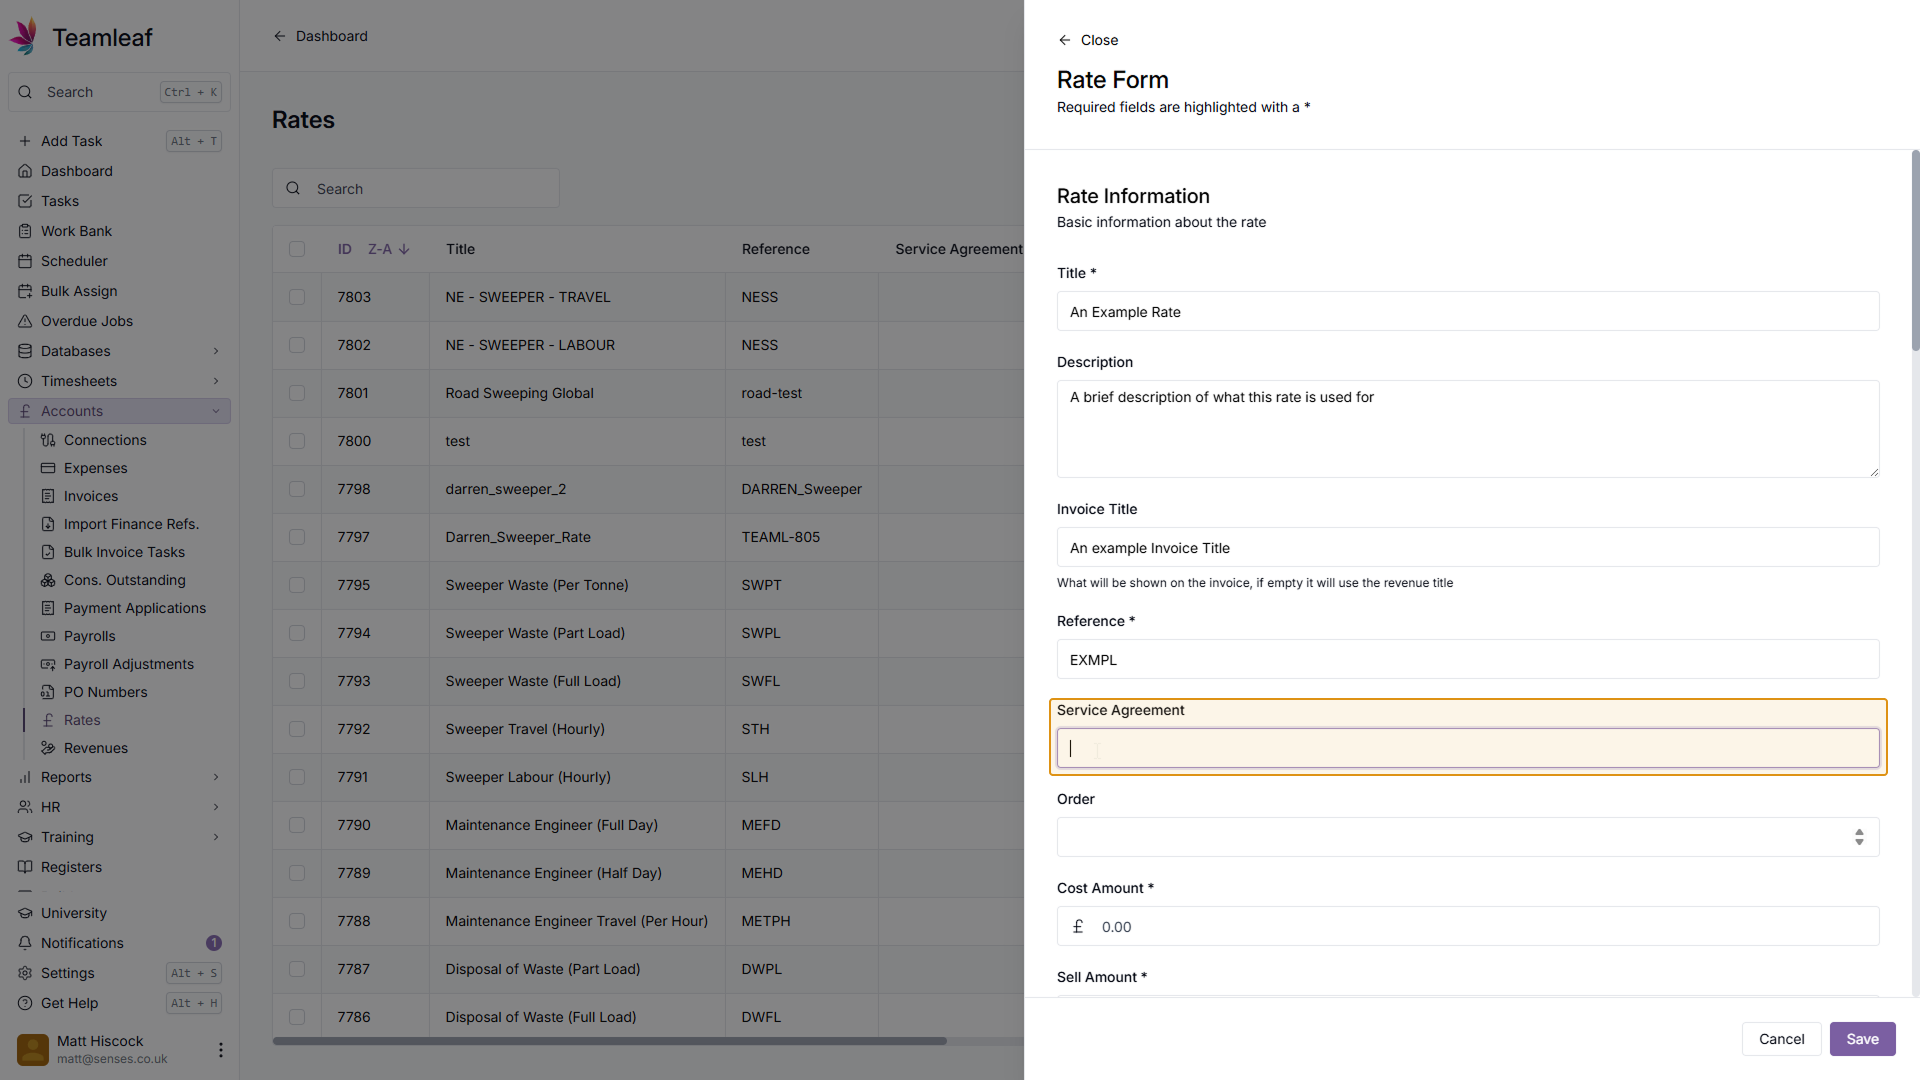1920x1080 pixels.
Task: Click the Notifications bell icon
Action: 25,943
